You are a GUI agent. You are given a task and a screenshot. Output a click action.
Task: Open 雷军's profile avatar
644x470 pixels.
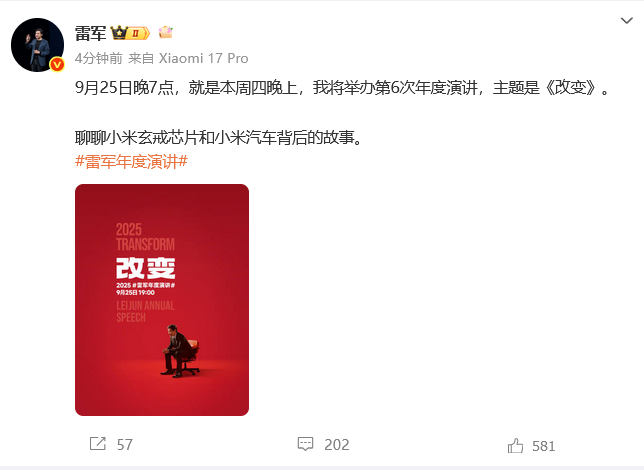coord(37,45)
